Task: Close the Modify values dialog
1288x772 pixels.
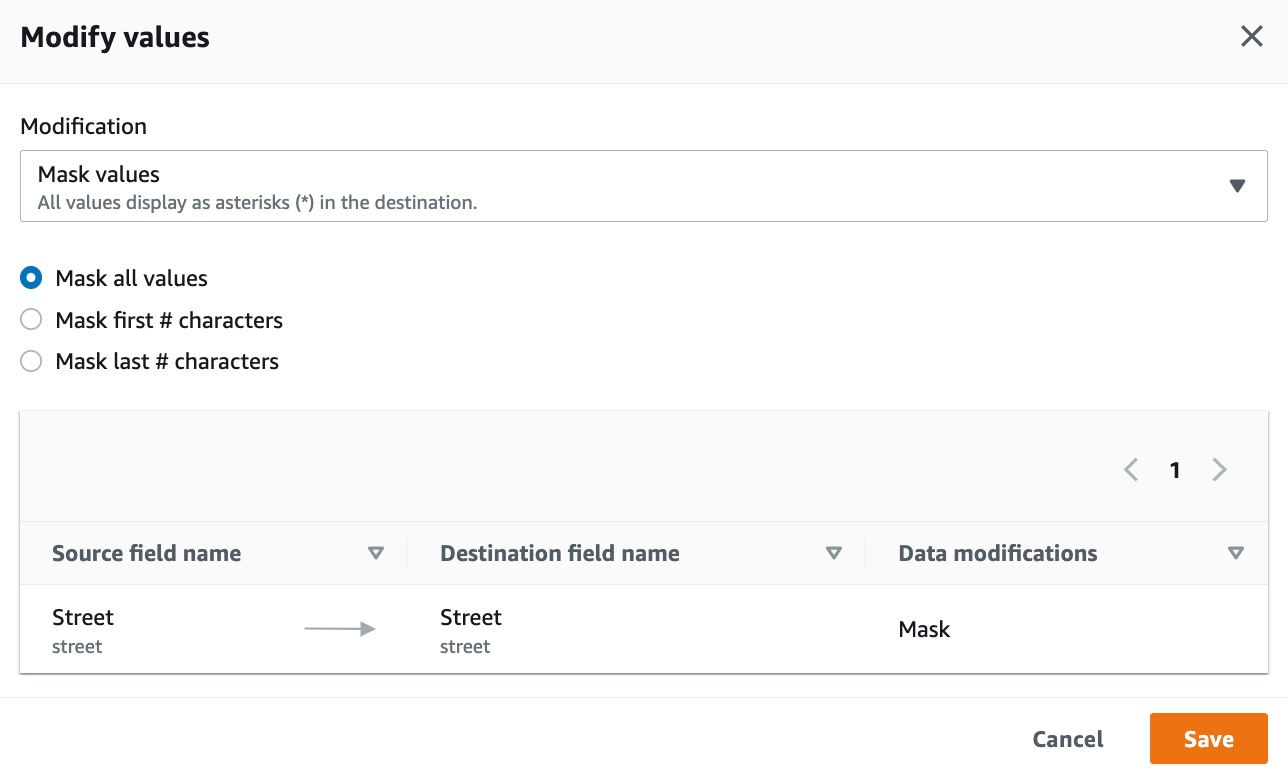Action: 1251,37
